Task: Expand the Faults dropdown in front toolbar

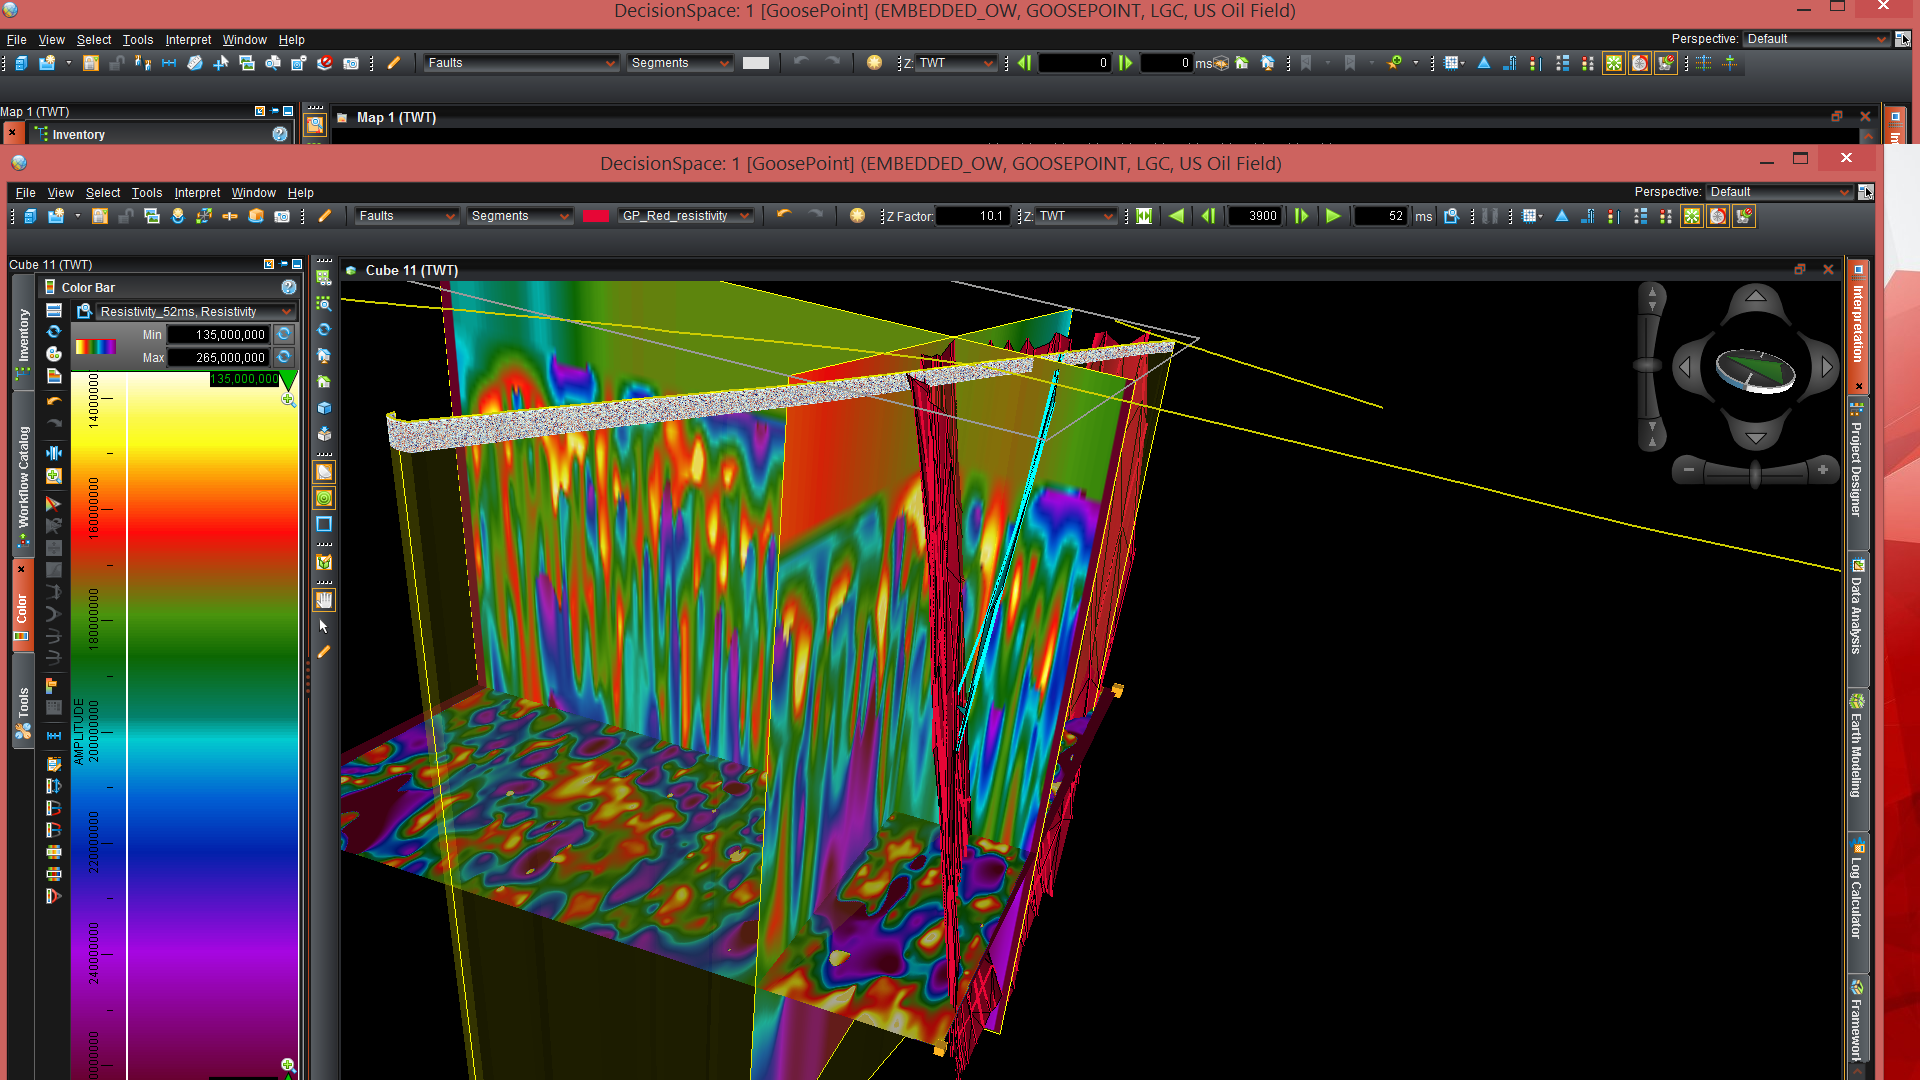Action: pos(406,216)
